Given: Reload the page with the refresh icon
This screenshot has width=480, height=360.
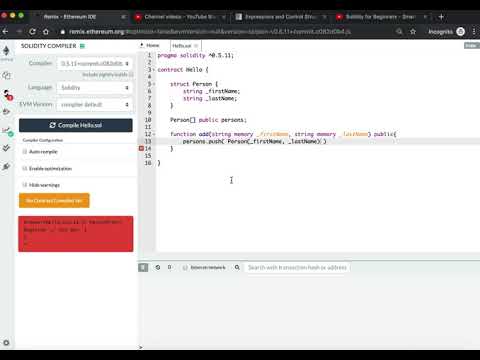Looking at the screenshot, I should (x=32, y=32).
